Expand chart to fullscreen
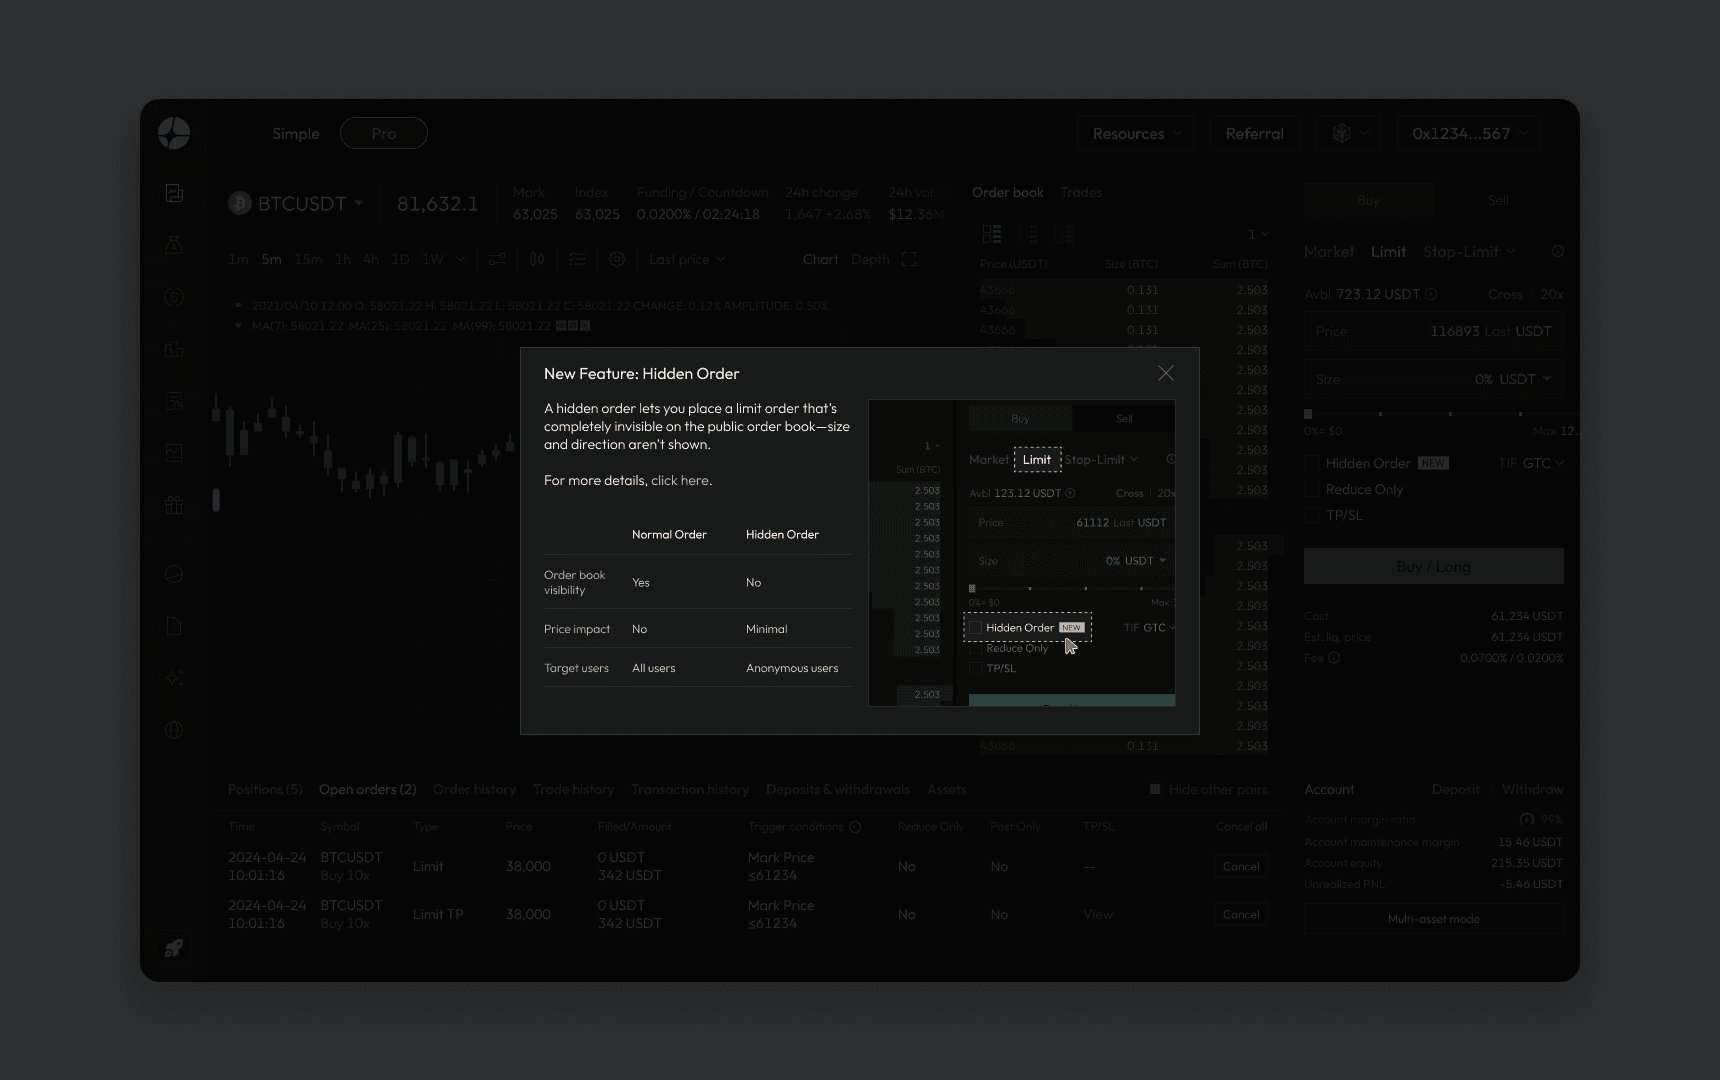The image size is (1720, 1080). [909, 259]
